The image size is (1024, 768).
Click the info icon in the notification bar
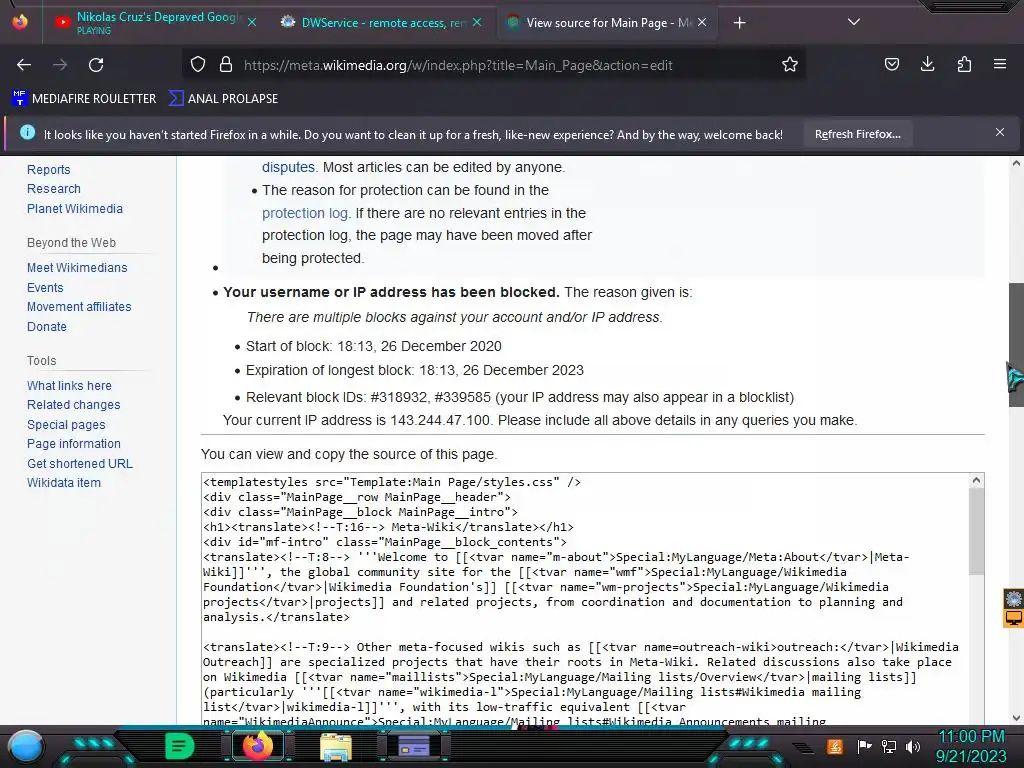(27, 133)
